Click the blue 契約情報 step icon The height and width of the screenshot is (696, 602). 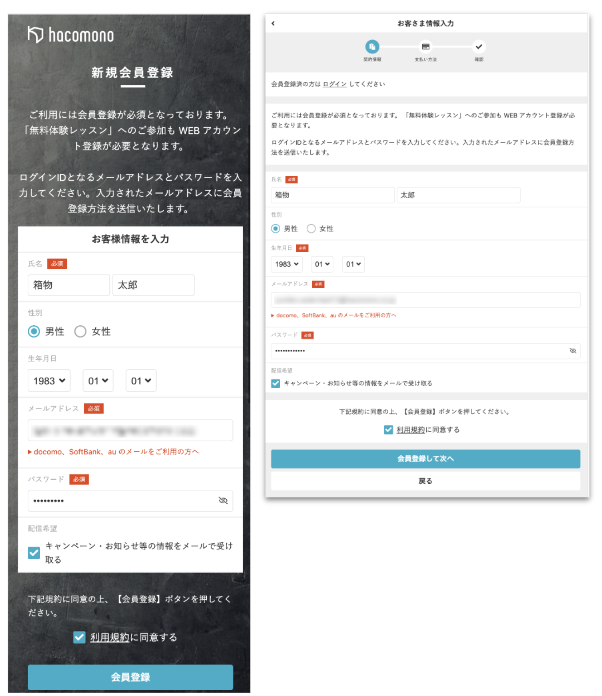[372, 46]
